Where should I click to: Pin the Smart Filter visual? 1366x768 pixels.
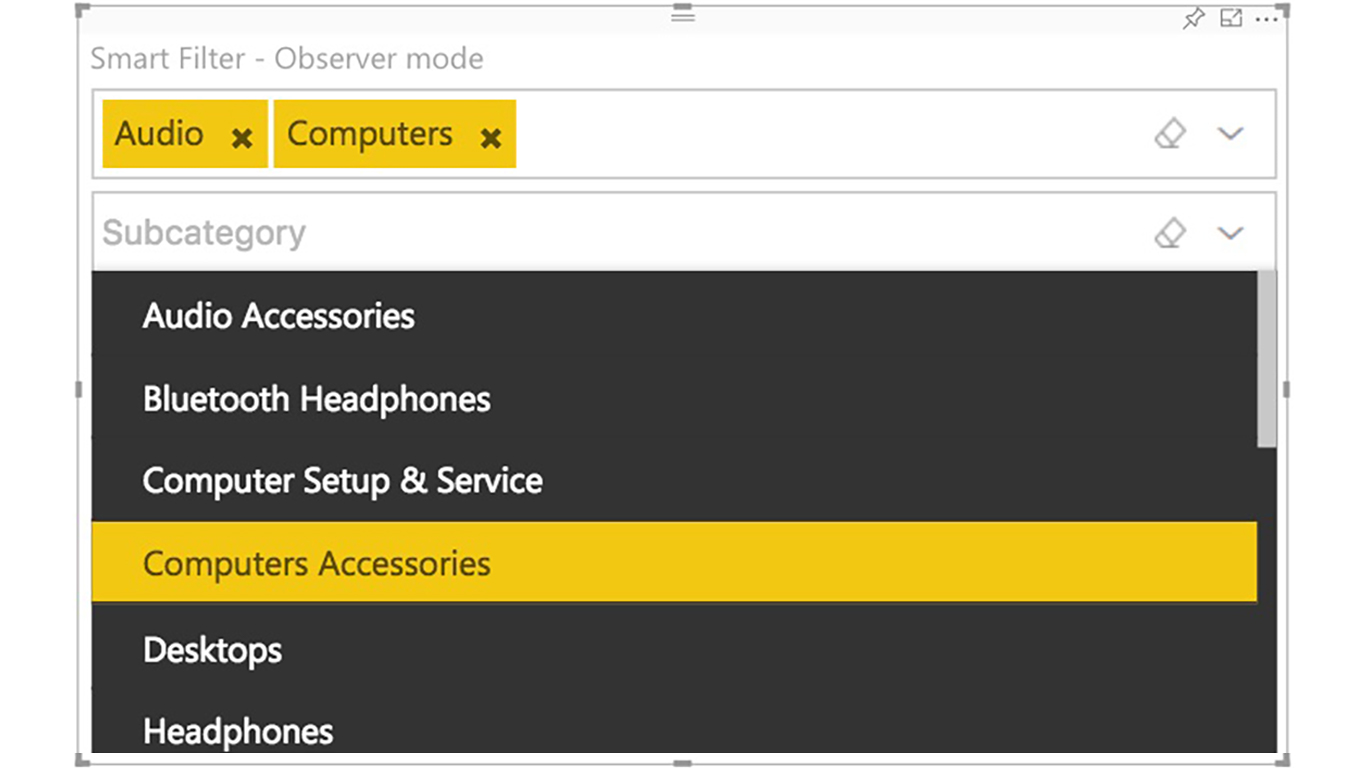(x=1194, y=19)
